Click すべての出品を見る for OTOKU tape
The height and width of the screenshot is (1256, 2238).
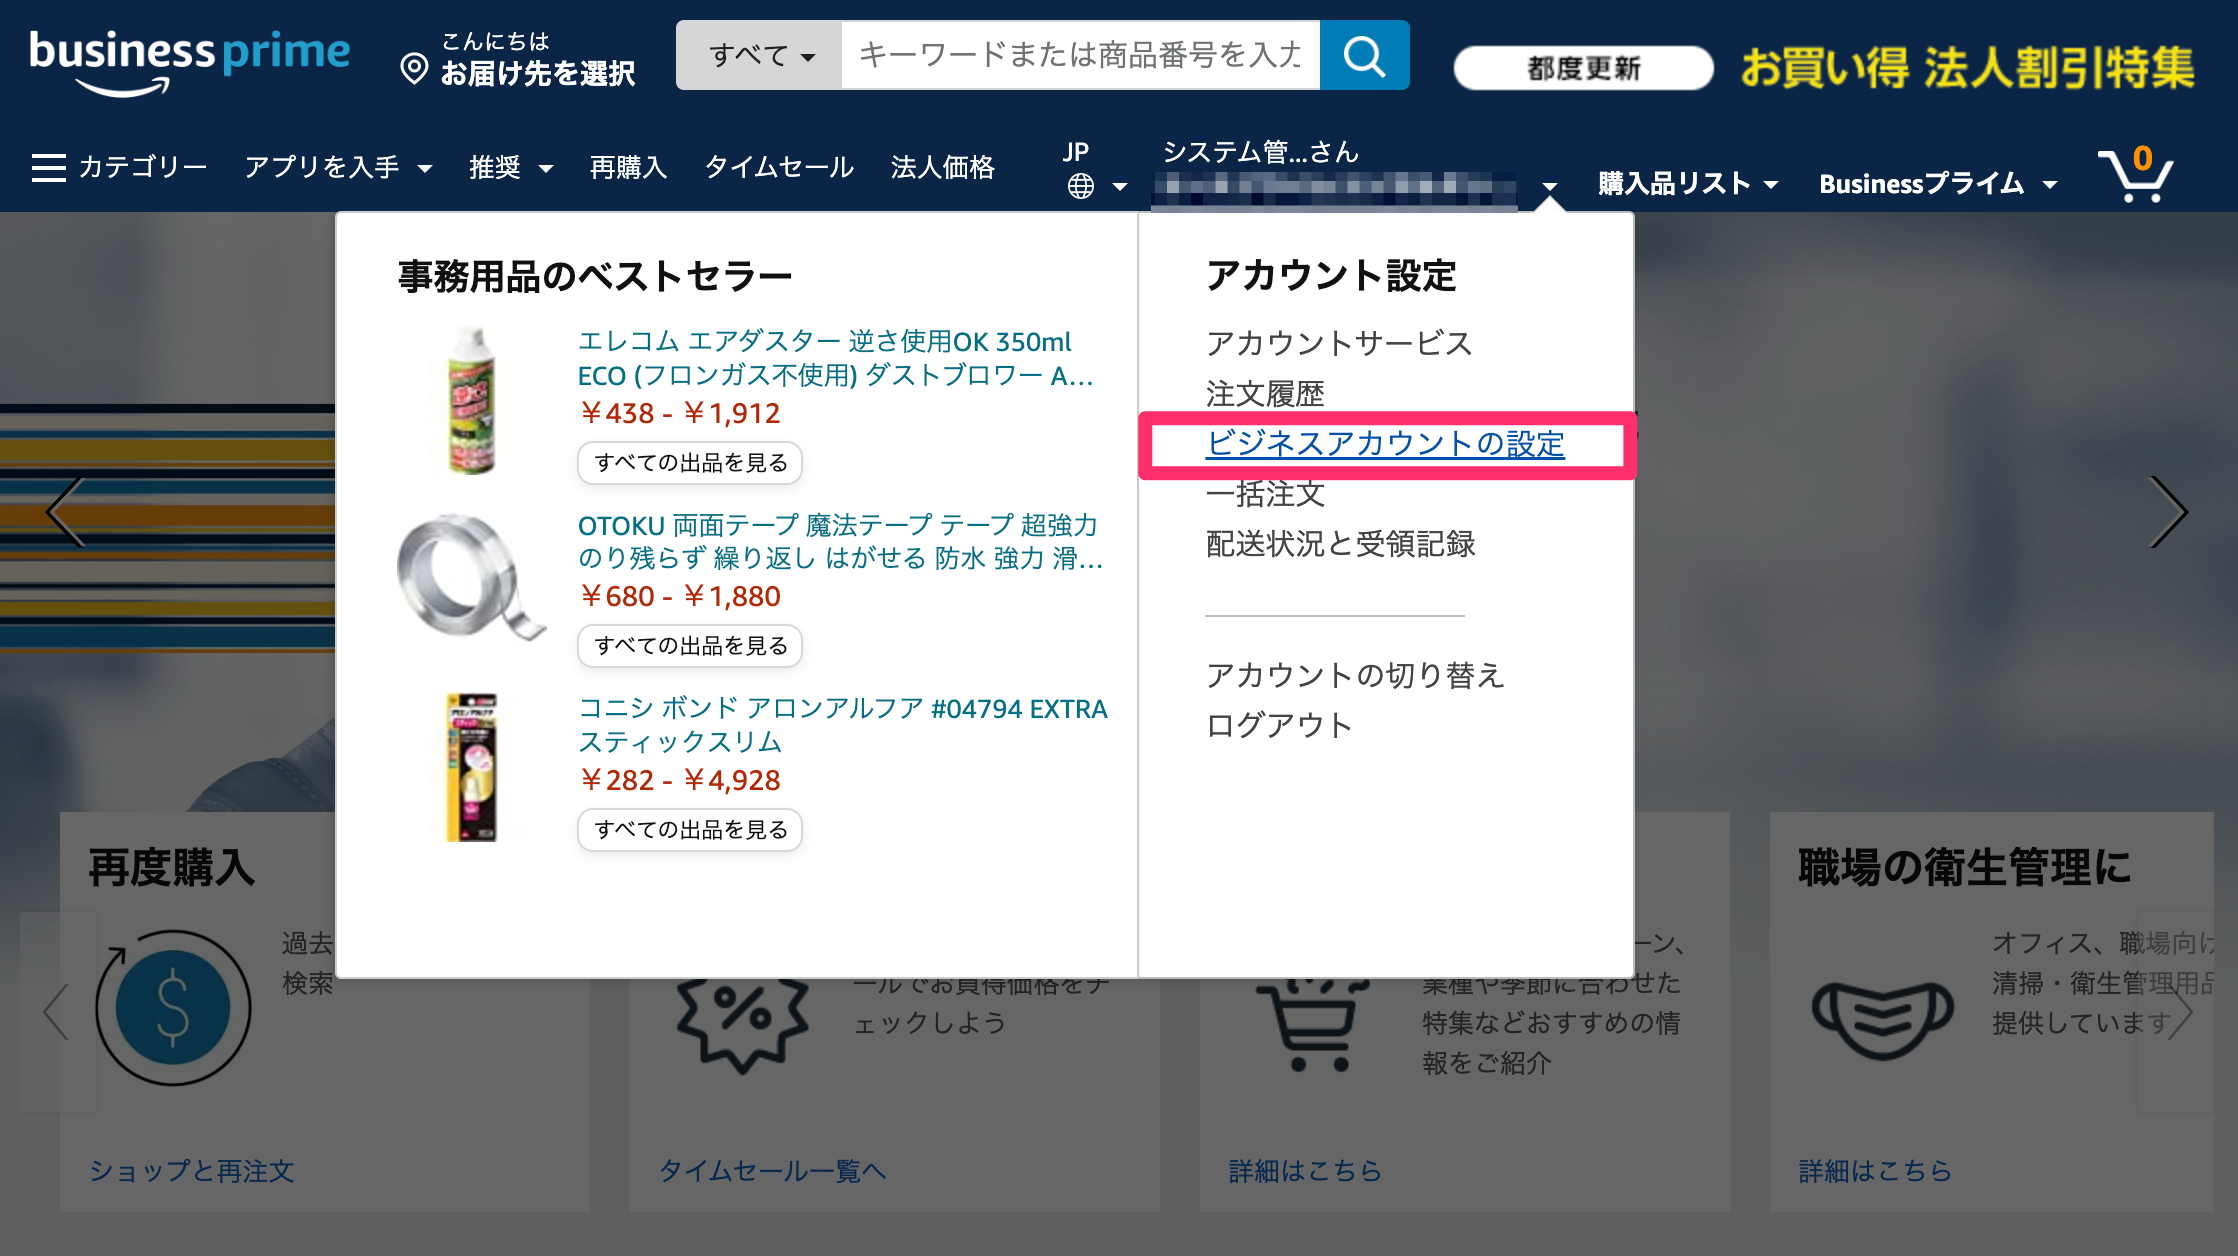690,646
